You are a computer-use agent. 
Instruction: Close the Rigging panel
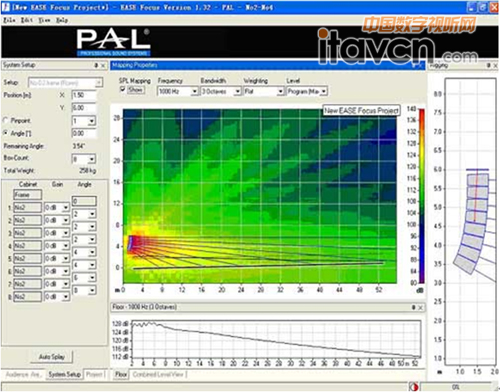(495, 66)
